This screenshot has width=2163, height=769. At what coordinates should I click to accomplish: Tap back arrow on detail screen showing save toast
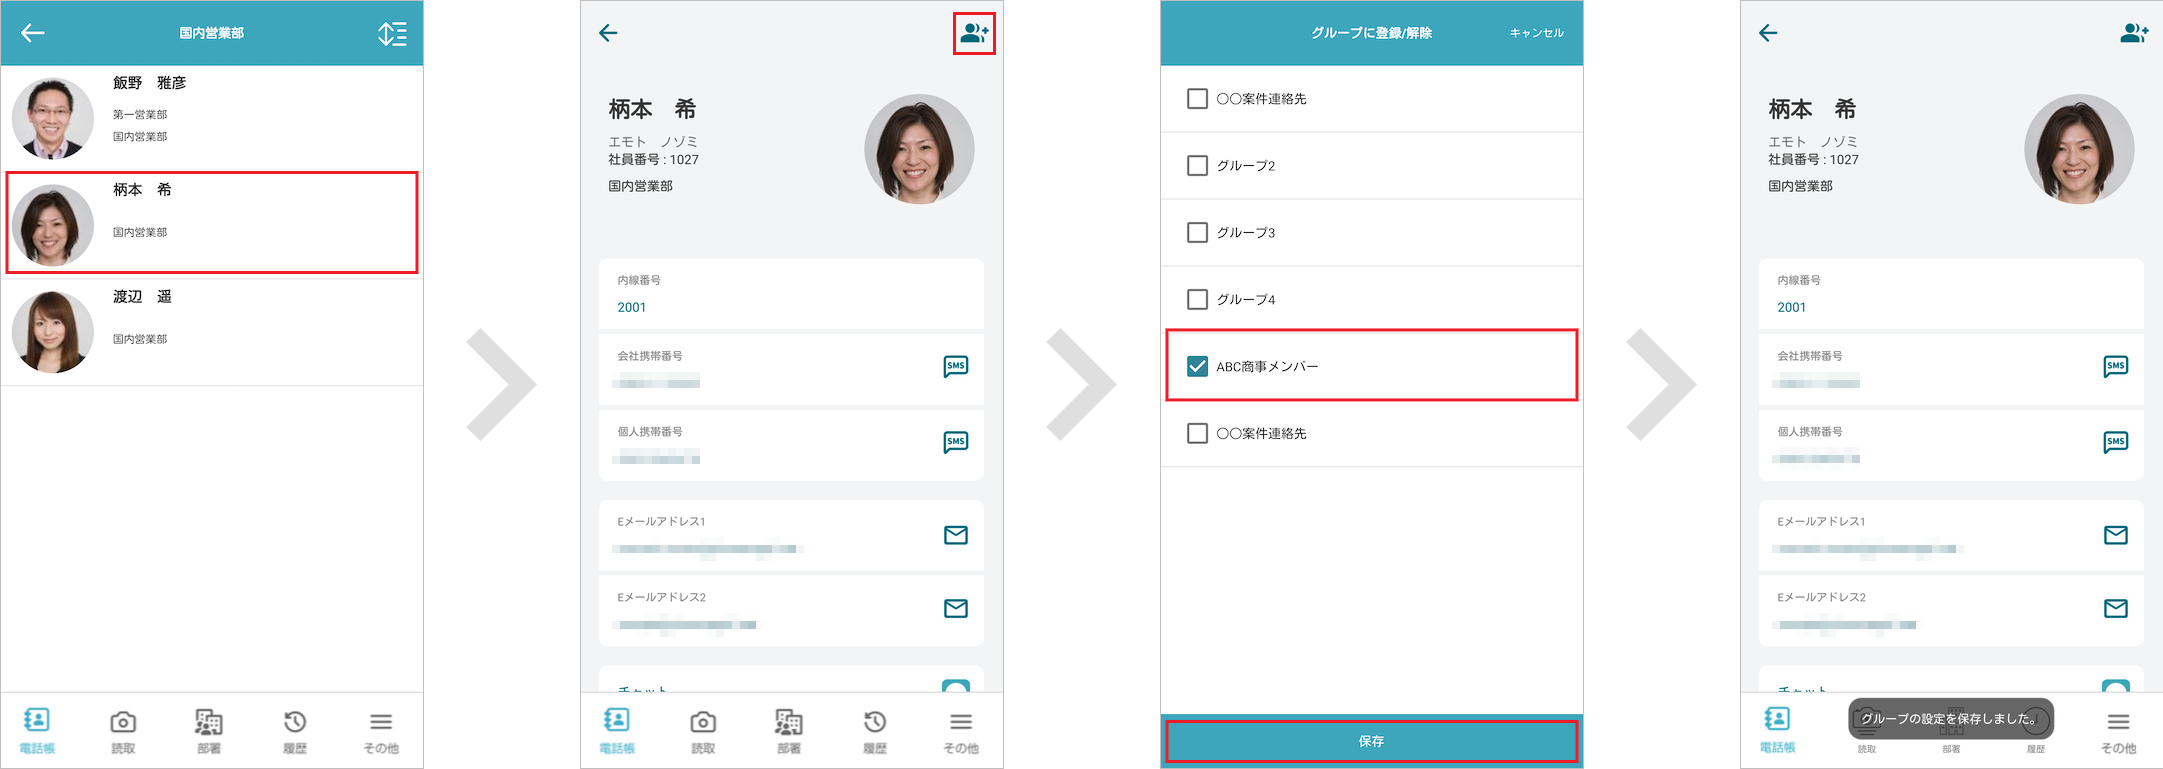1768,33
